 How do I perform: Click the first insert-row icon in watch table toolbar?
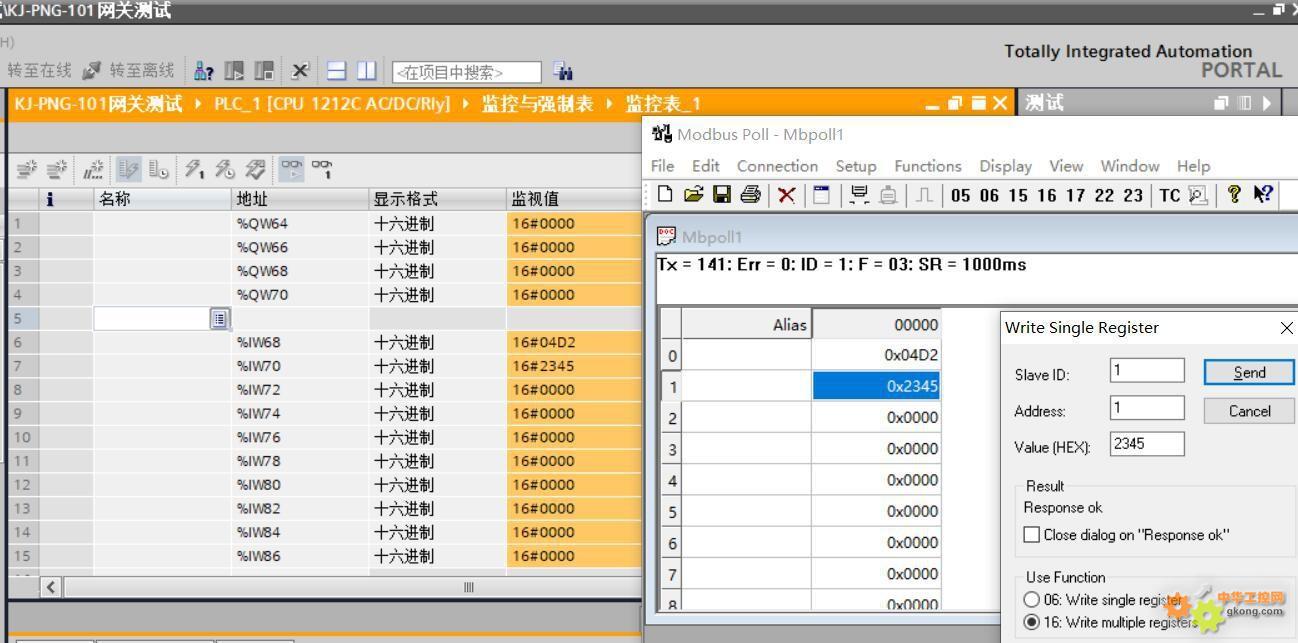tap(27, 169)
